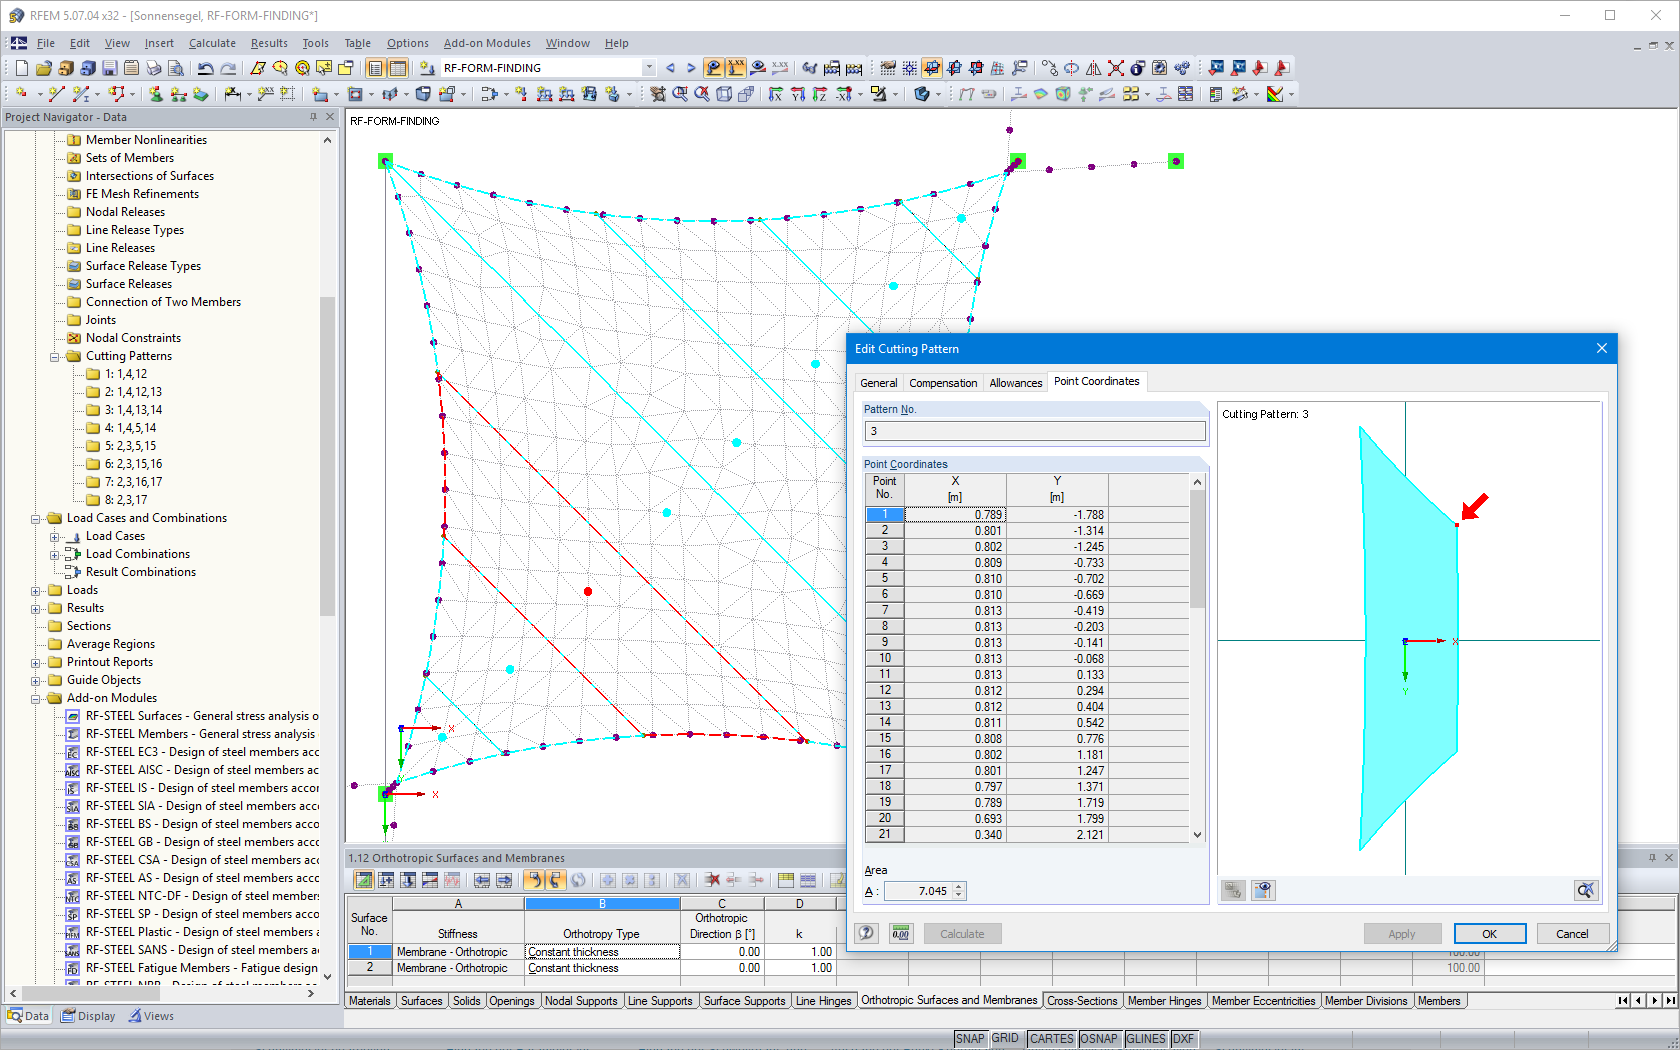Click the New Model toolbar icon
The height and width of the screenshot is (1050, 1680).
click(20, 68)
